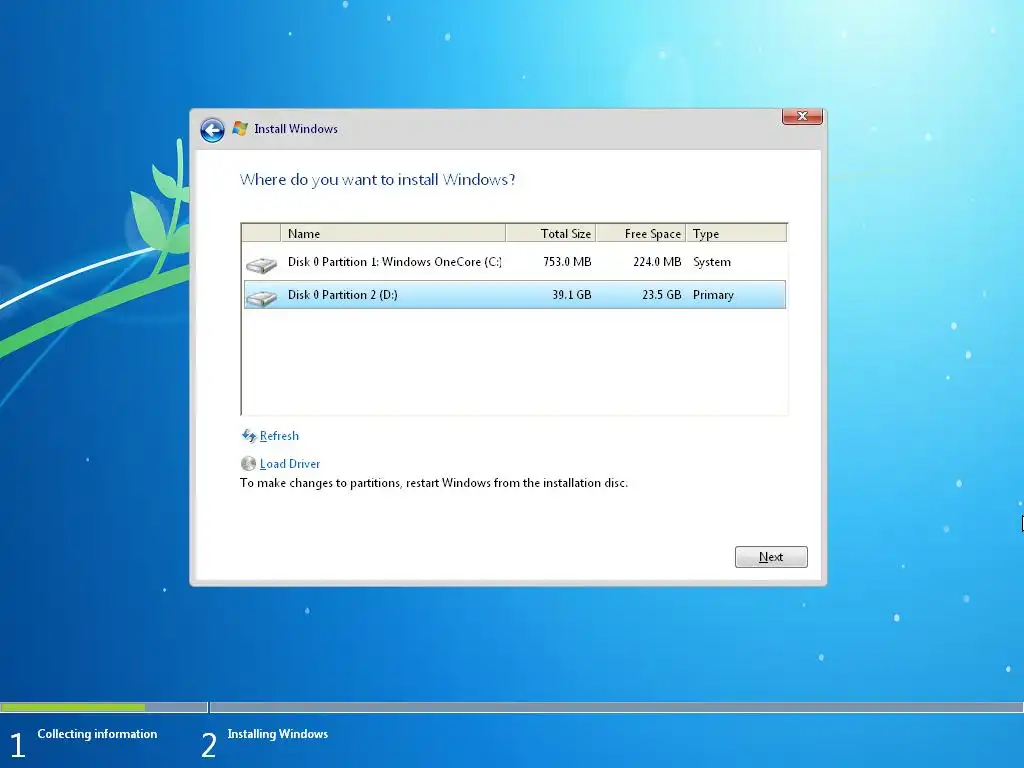Open the Load Driver link
The height and width of the screenshot is (768, 1024).
(x=290, y=464)
